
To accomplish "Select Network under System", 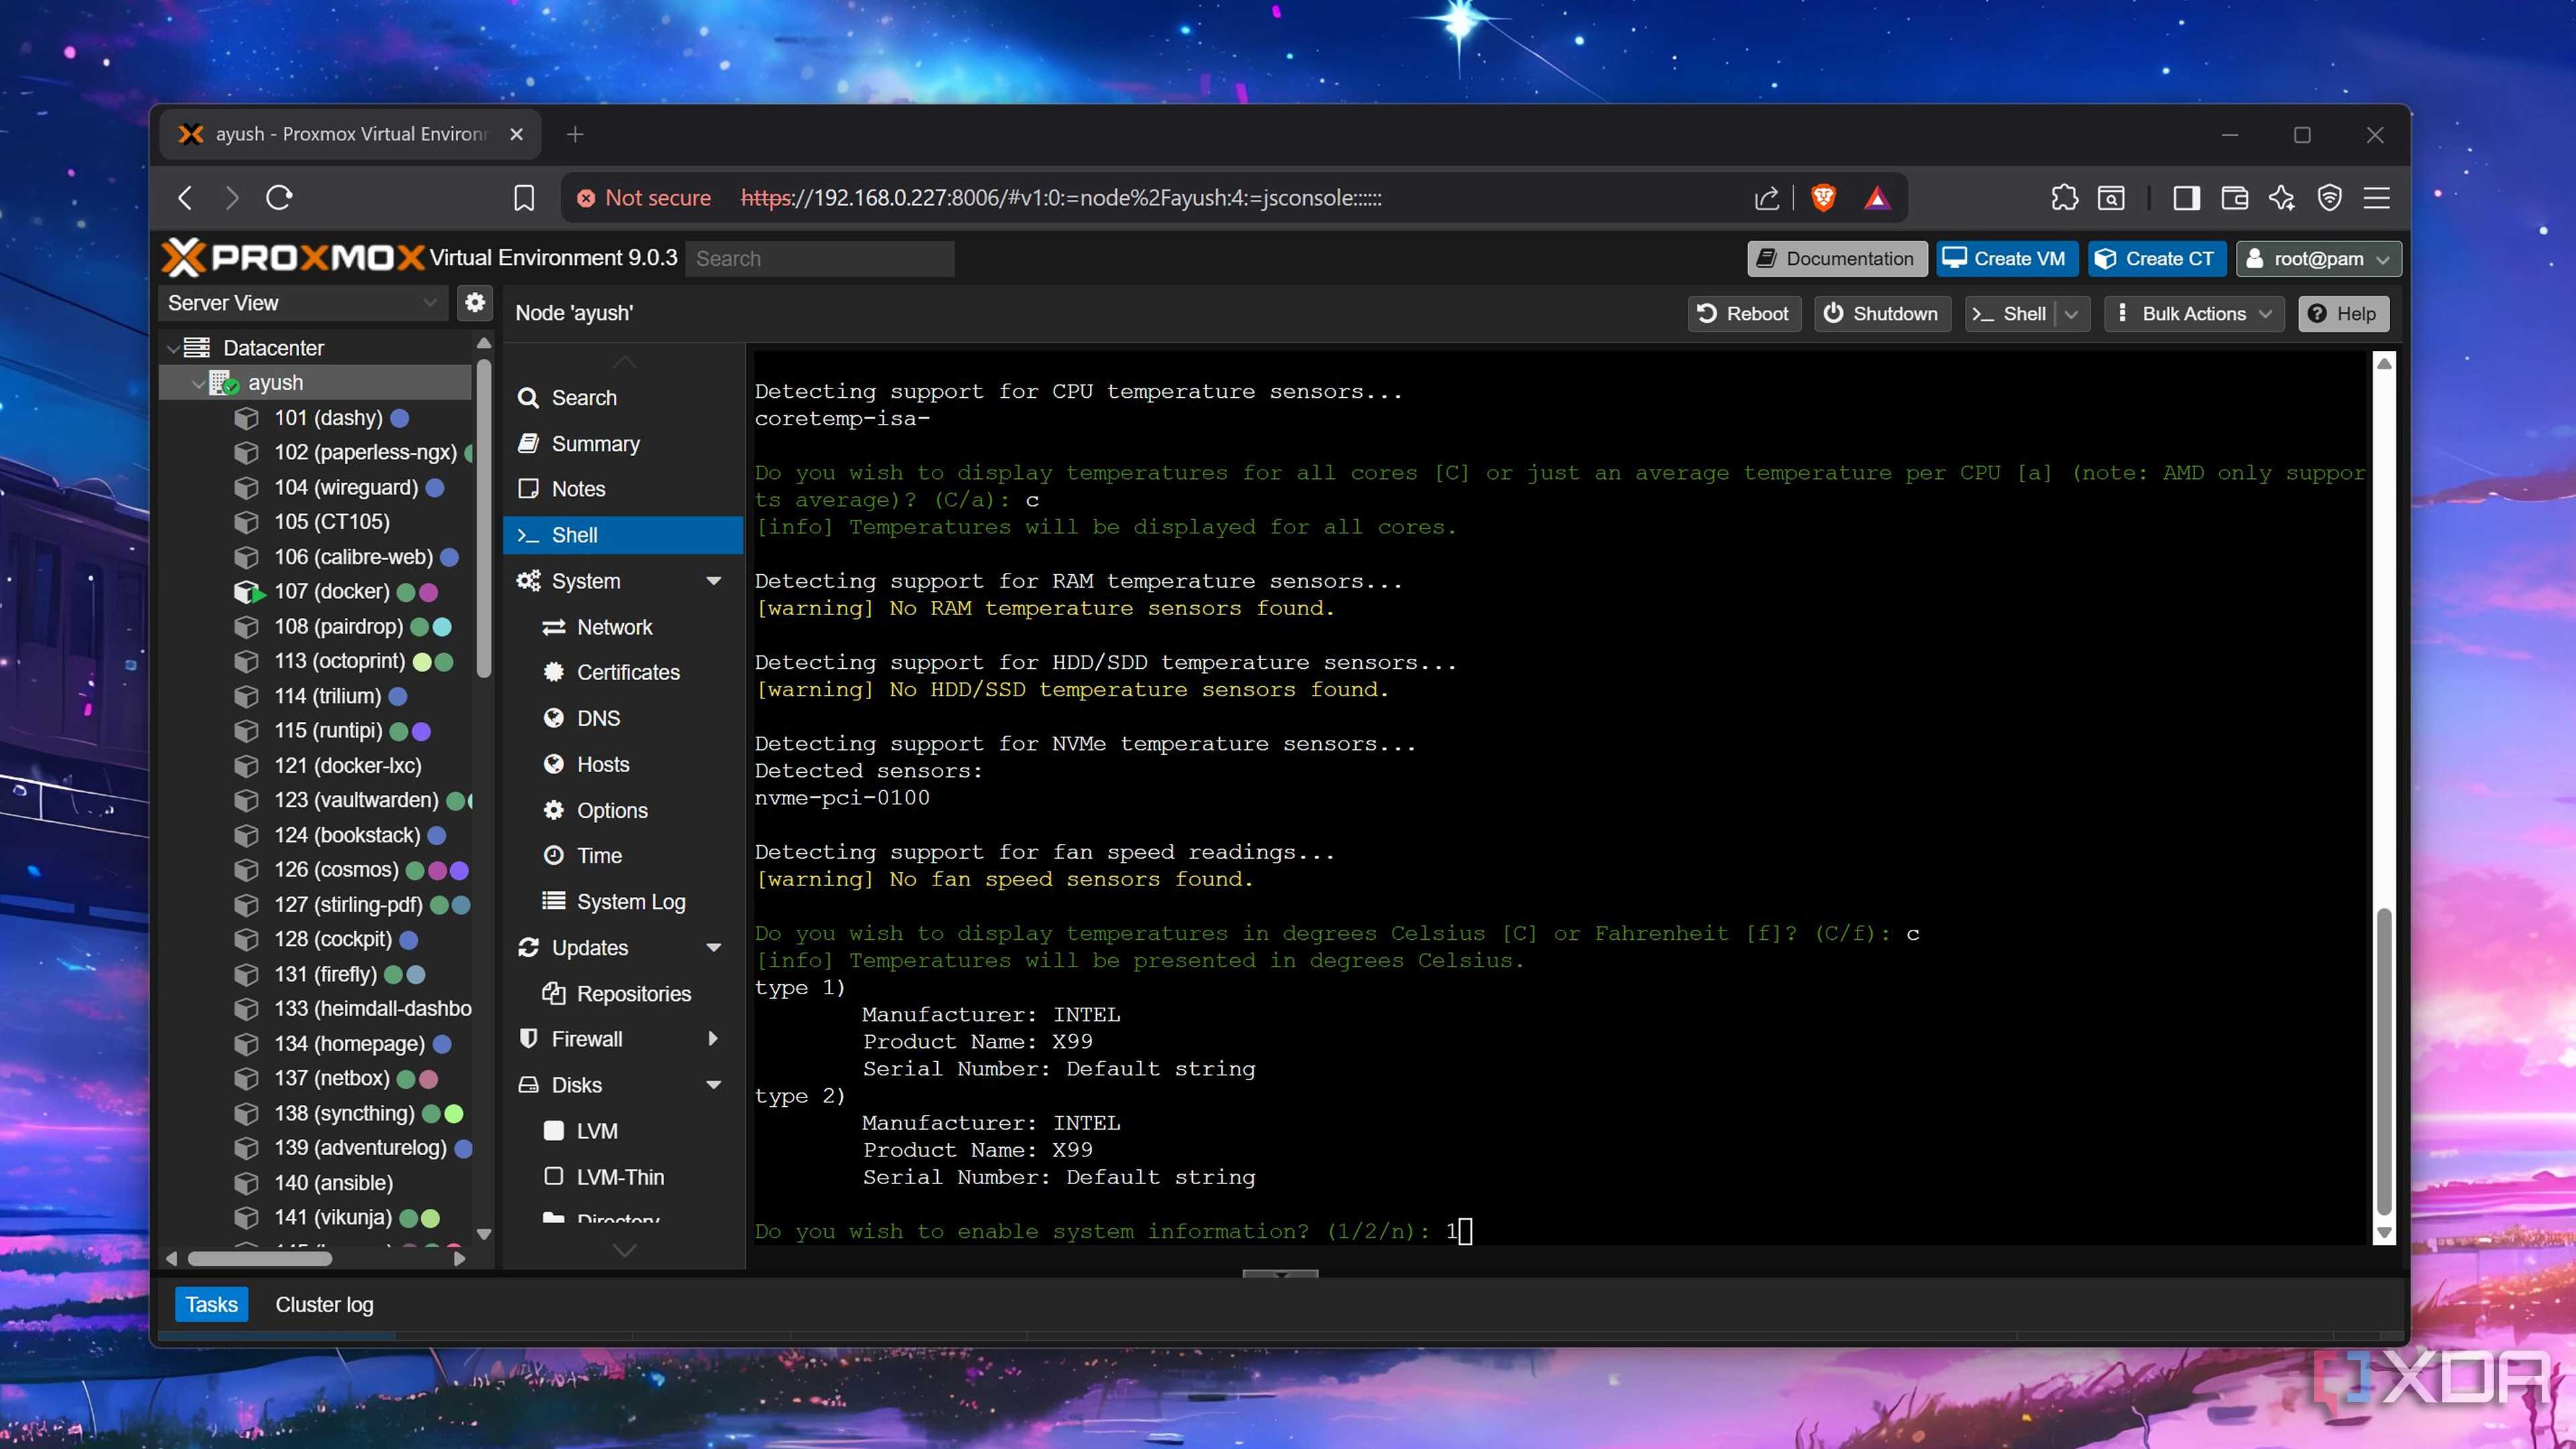I will [614, 627].
